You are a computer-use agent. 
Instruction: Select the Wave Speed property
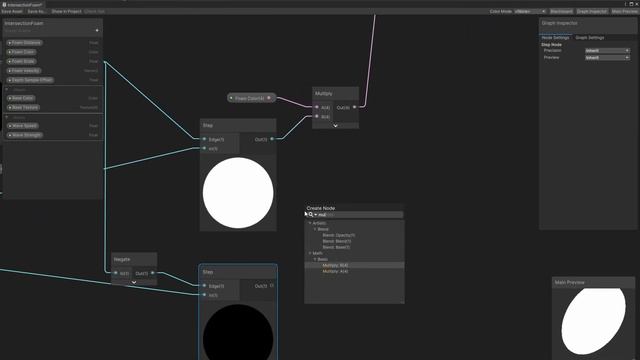coord(23,126)
